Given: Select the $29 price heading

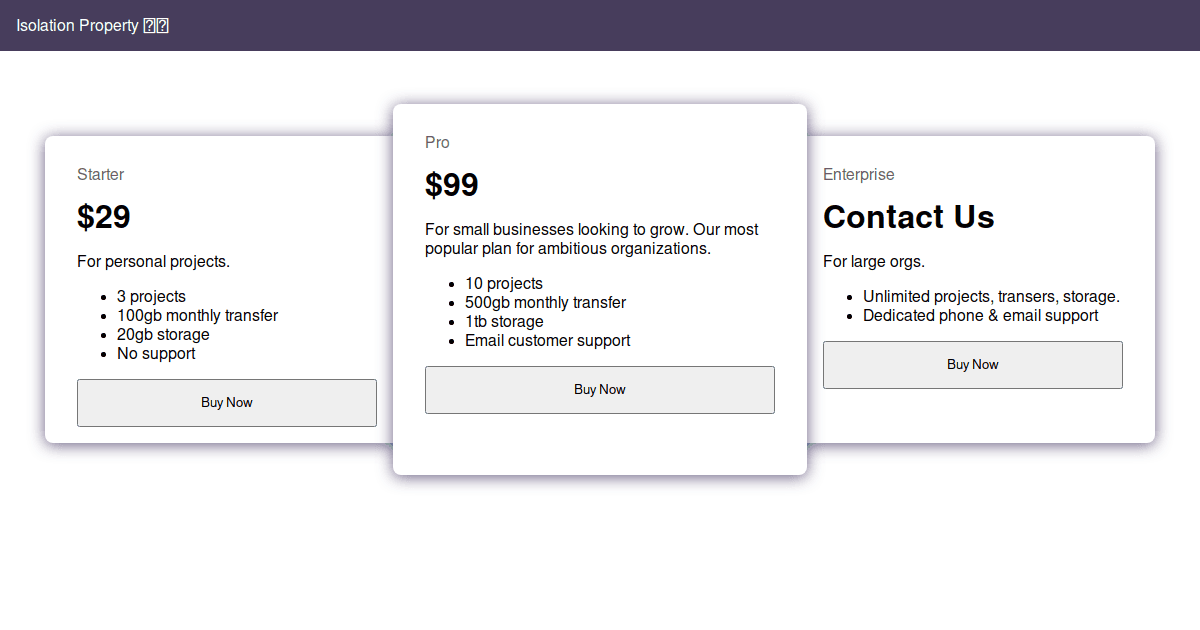Looking at the screenshot, I should 104,217.
